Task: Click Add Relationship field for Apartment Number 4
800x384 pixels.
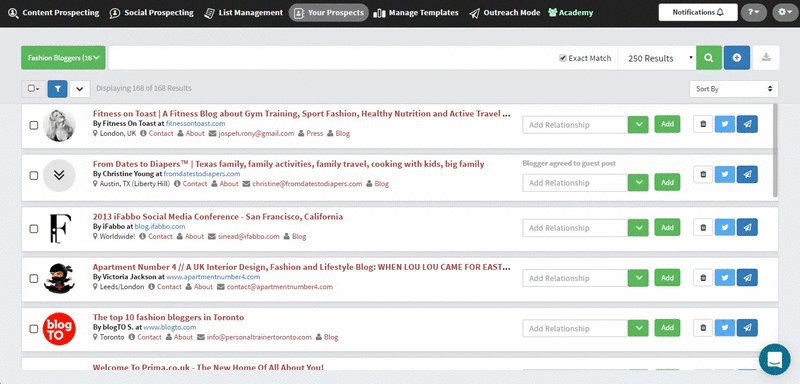Action: click(x=574, y=278)
